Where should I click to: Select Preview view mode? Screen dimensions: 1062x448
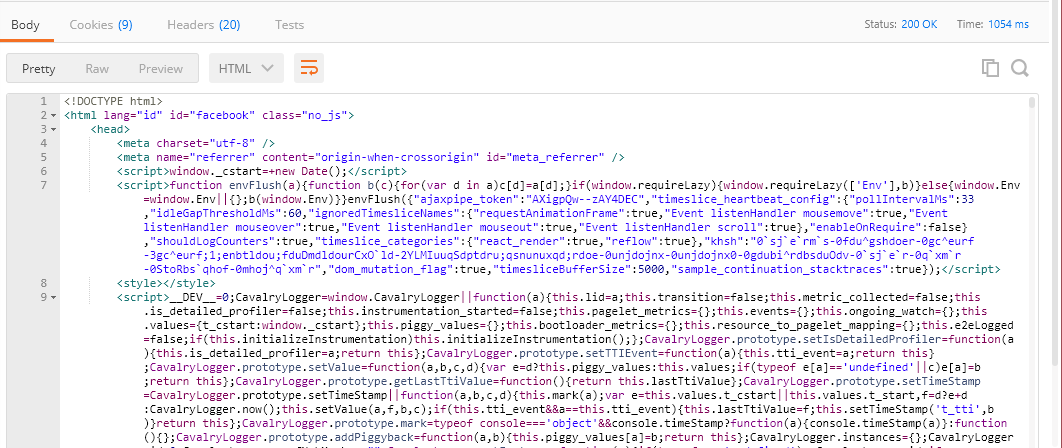(161, 68)
